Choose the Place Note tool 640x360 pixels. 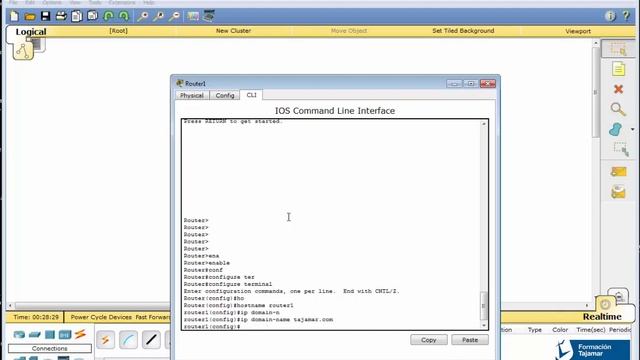point(618,69)
